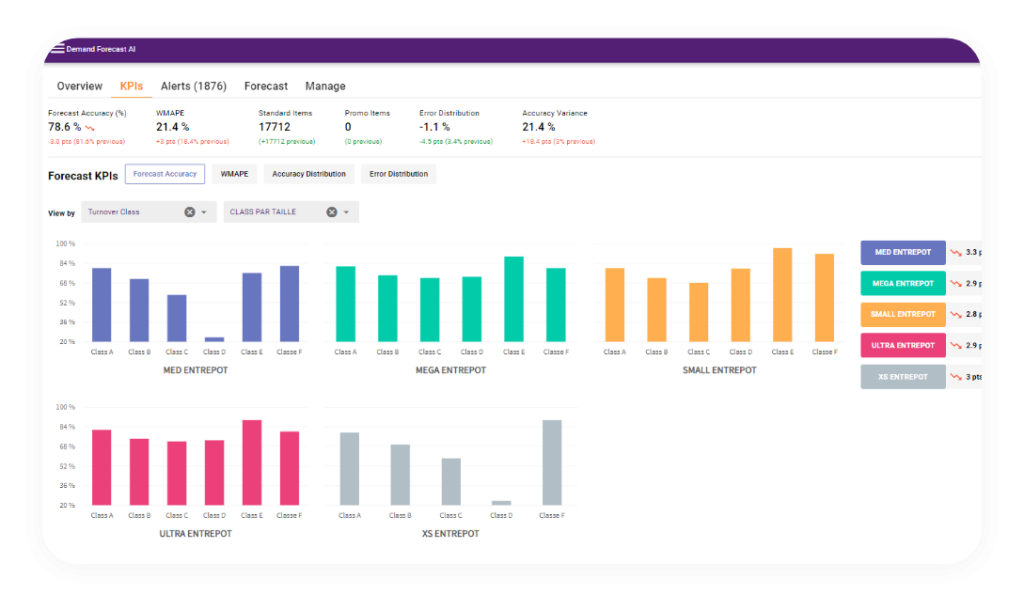
Task: Click the trend arrow next to SMALL ENTREPOT
Action: point(955,315)
